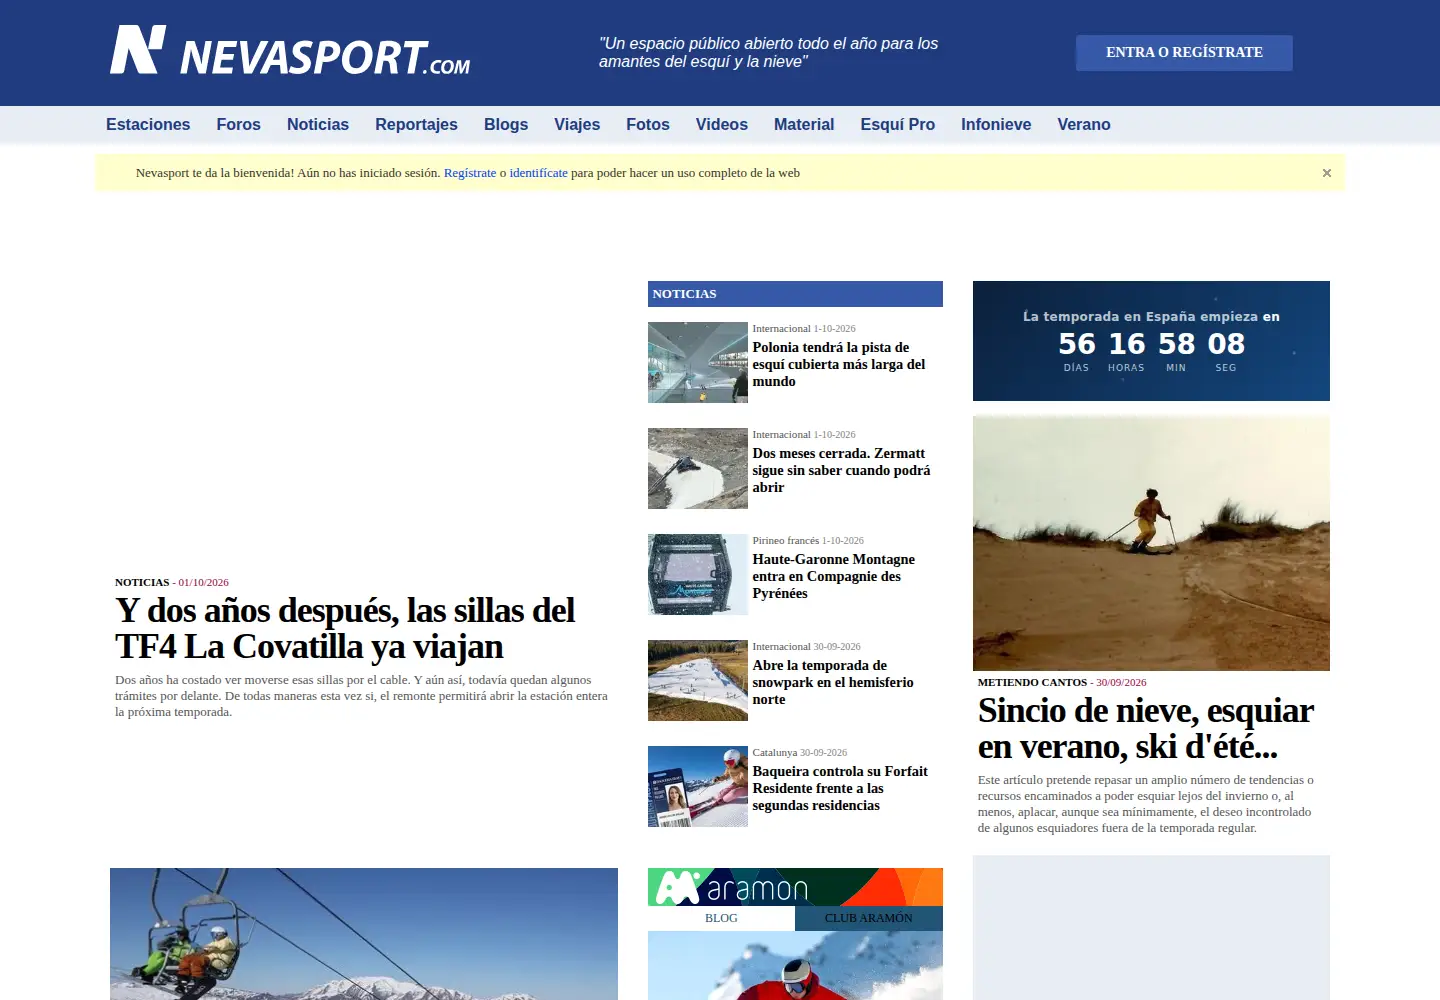This screenshot has height=1000, width=1440.
Task: Open Fotos in navigation bar
Action: [x=648, y=125]
